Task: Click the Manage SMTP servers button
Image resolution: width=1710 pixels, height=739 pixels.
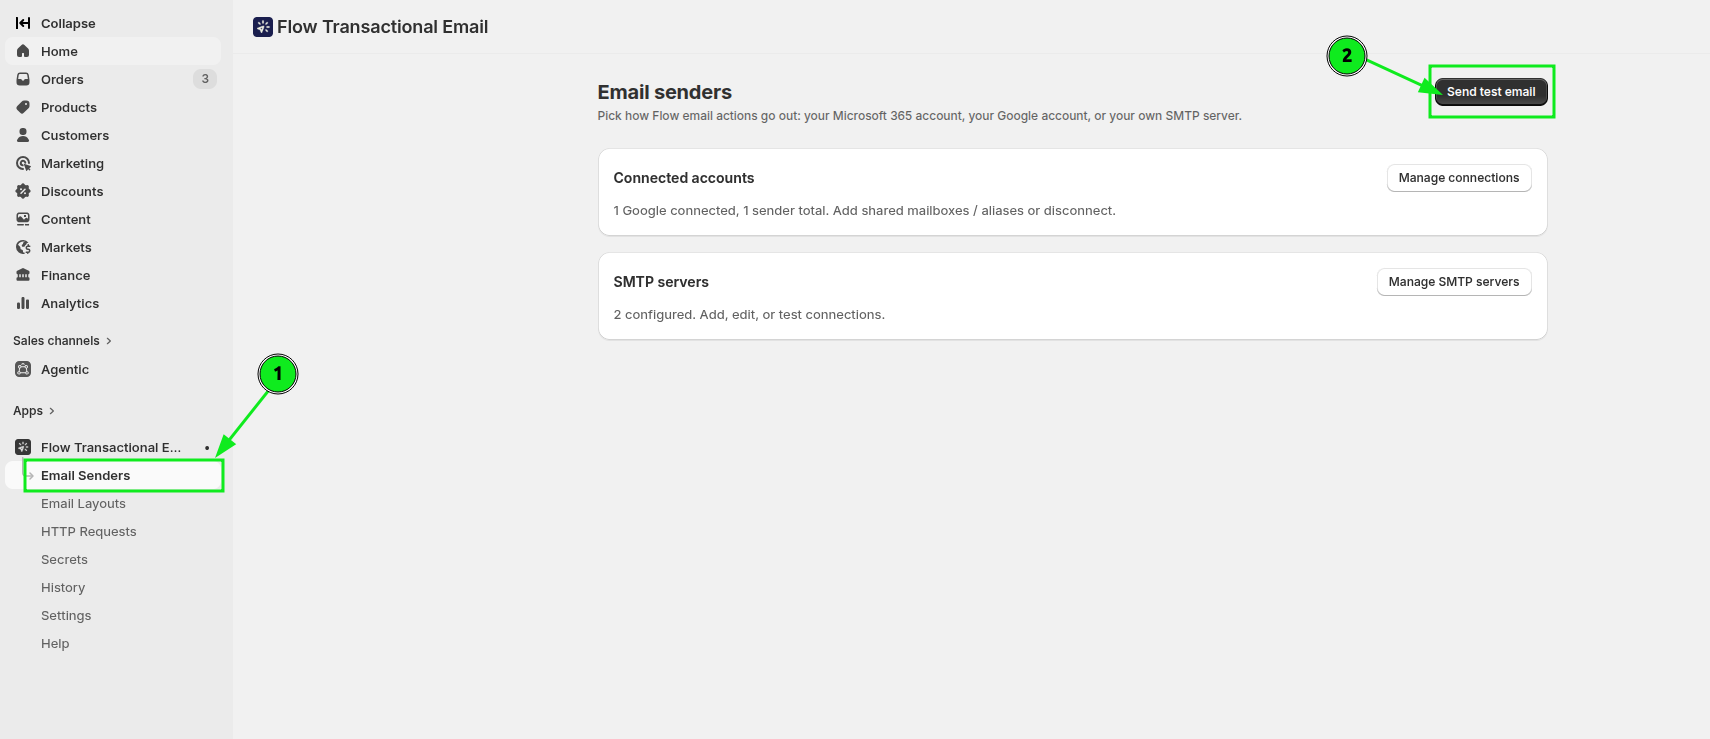Action: [1454, 282]
